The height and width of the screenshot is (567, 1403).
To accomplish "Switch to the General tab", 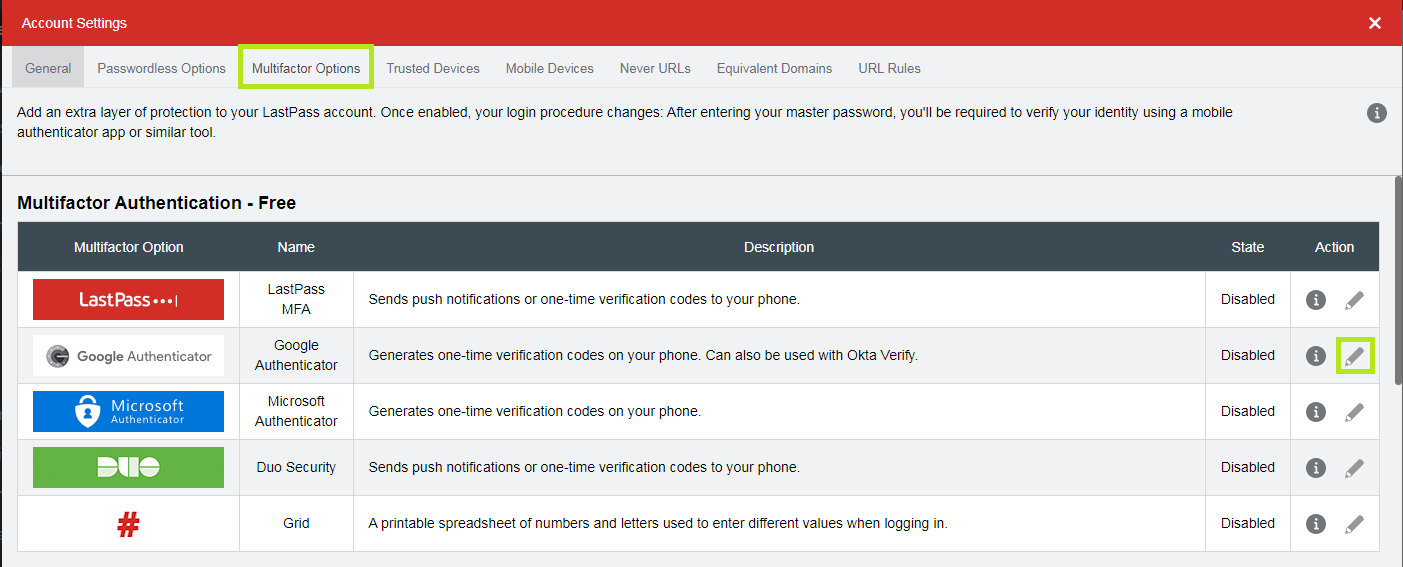I will (48, 68).
